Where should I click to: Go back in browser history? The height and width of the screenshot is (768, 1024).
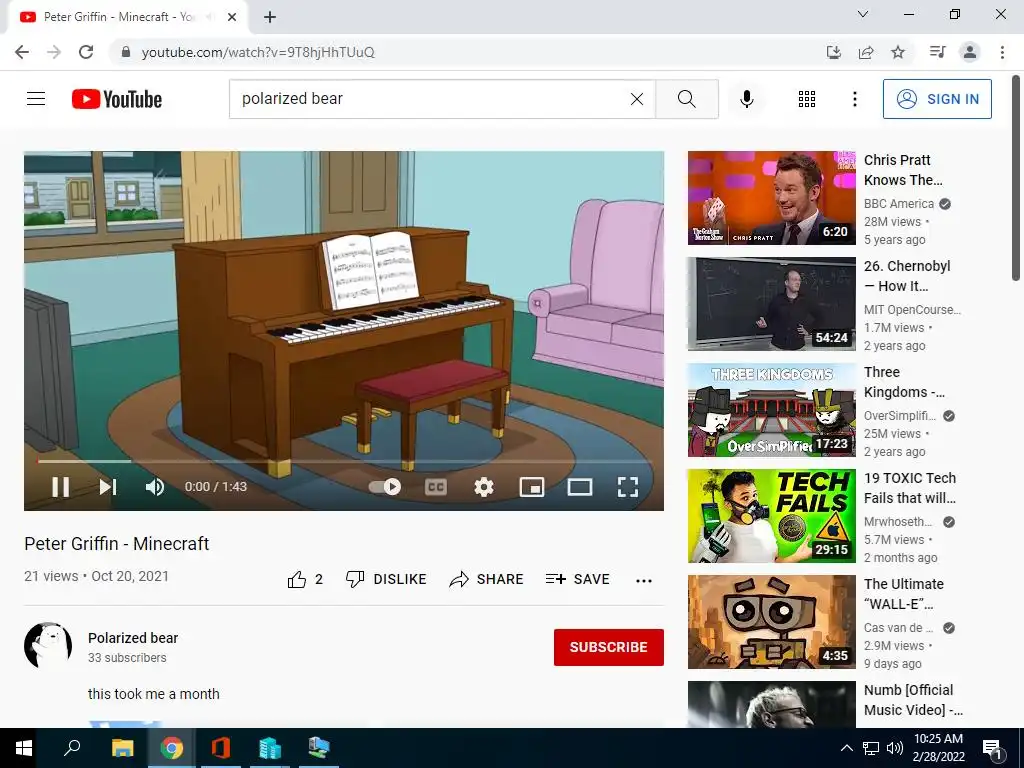point(22,52)
